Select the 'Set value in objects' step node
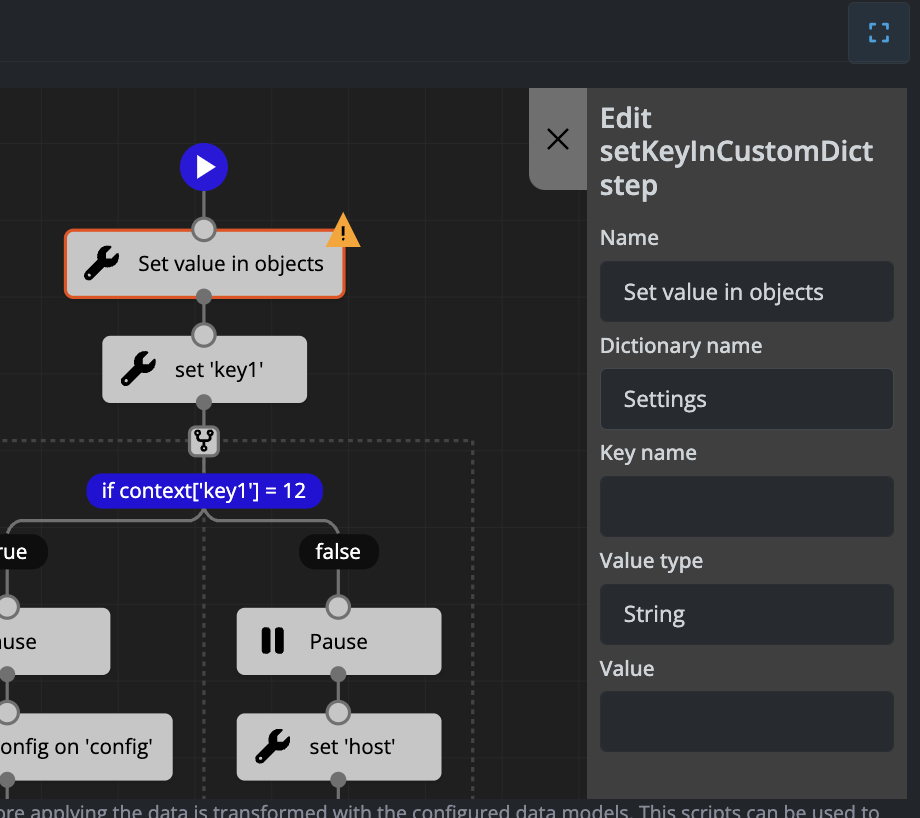Screen dimensions: 920x818 (230, 264)
